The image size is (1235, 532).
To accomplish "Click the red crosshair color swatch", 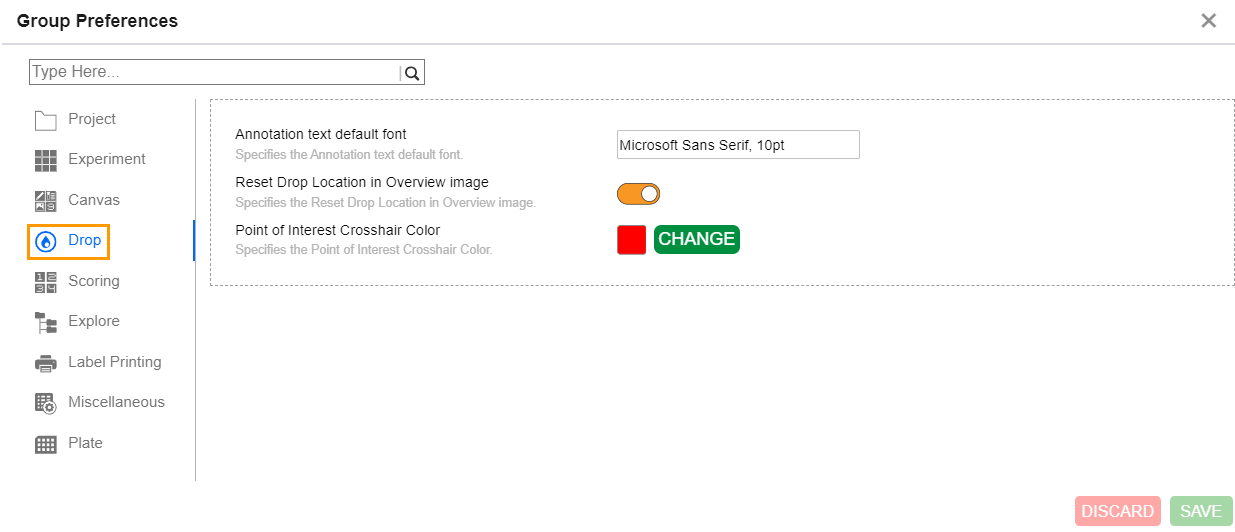I will pos(631,240).
